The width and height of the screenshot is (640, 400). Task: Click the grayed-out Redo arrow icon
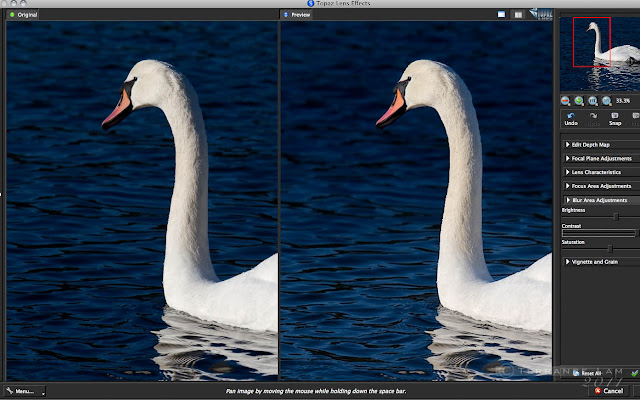(x=593, y=116)
